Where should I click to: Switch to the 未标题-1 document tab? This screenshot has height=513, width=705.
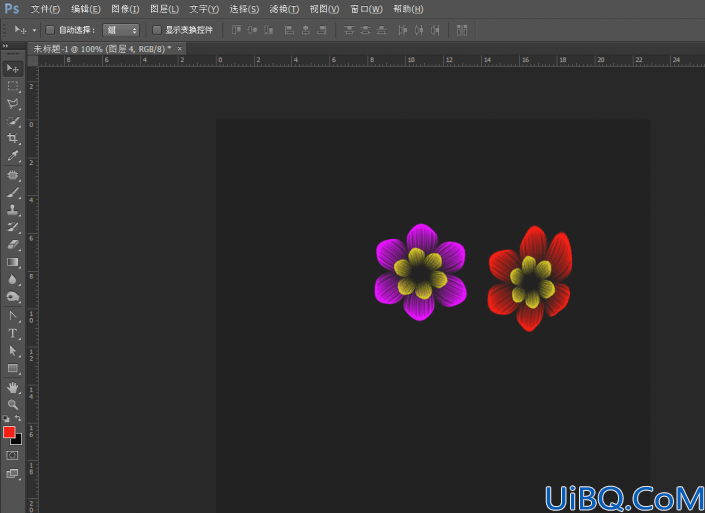click(x=102, y=49)
